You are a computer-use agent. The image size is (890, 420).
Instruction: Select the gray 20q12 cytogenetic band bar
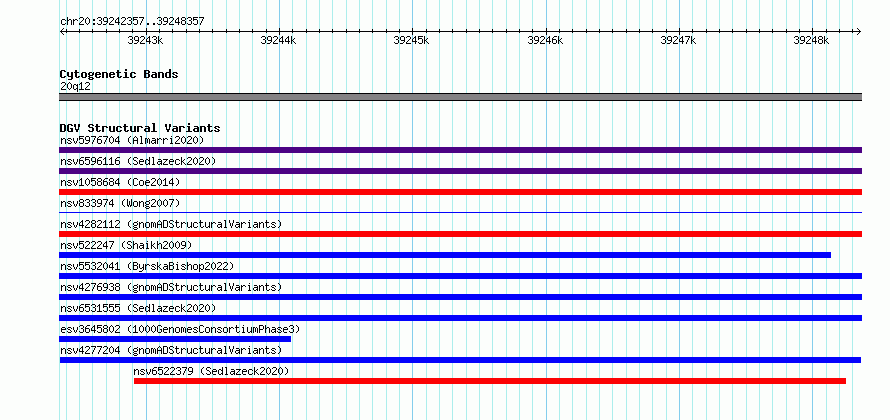pyautogui.click(x=460, y=97)
